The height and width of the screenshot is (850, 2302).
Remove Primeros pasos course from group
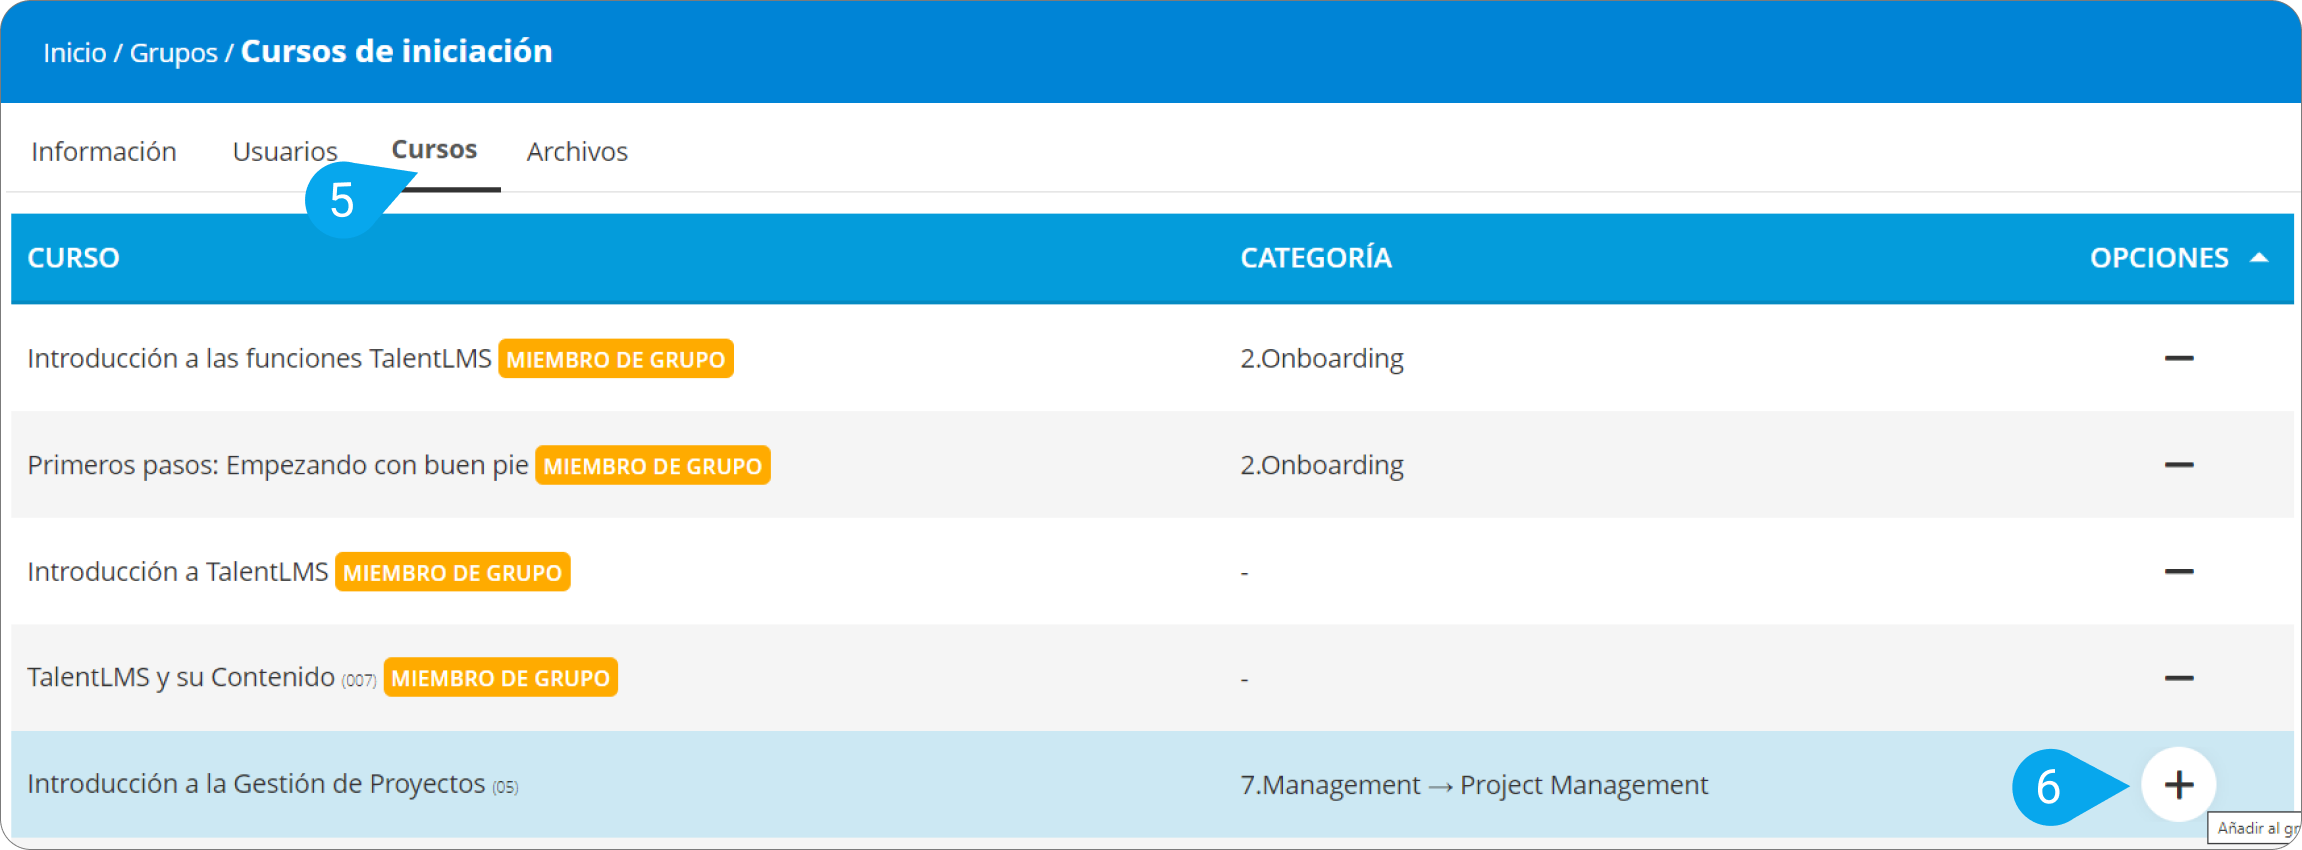(2178, 465)
